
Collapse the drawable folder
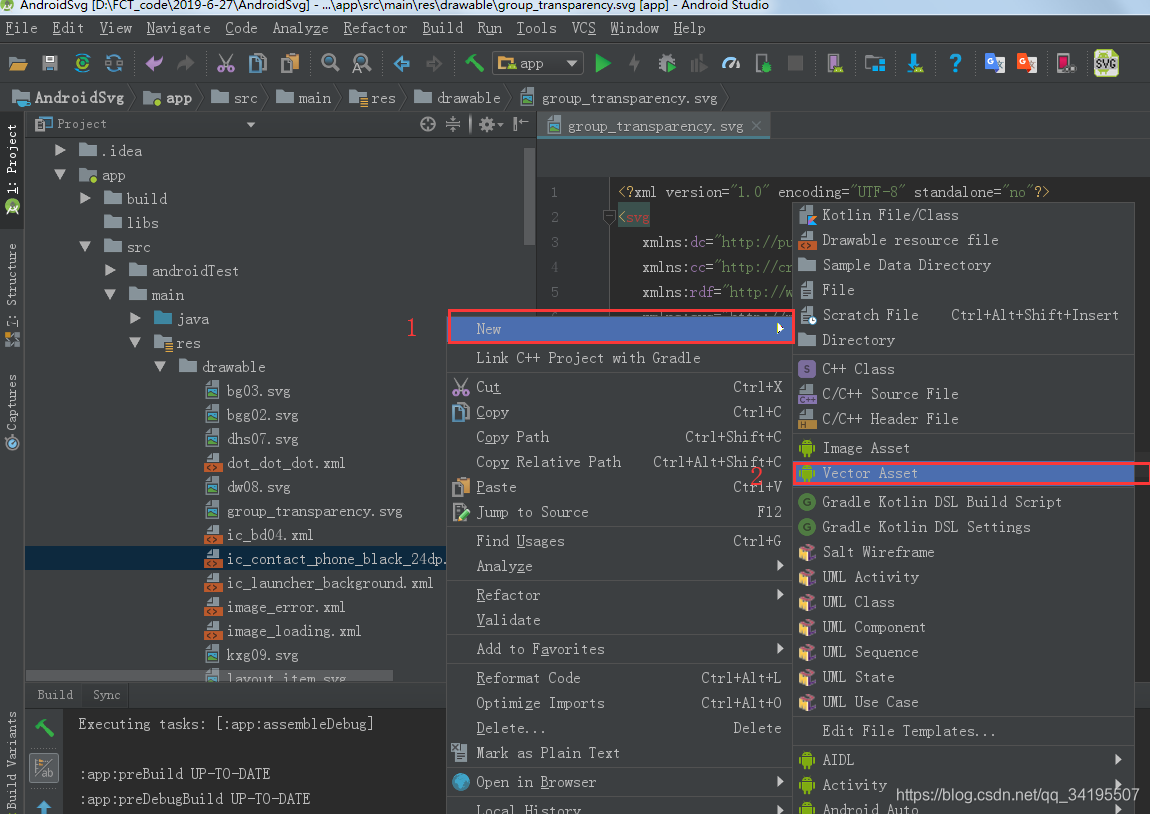click(x=160, y=366)
